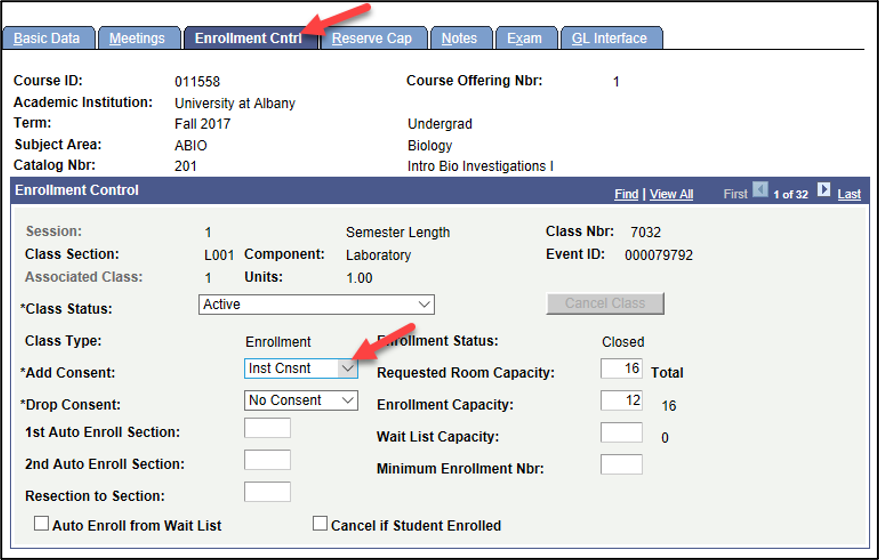The image size is (879, 560).
Task: Switch to GL Interface tab
Action: 609,38
